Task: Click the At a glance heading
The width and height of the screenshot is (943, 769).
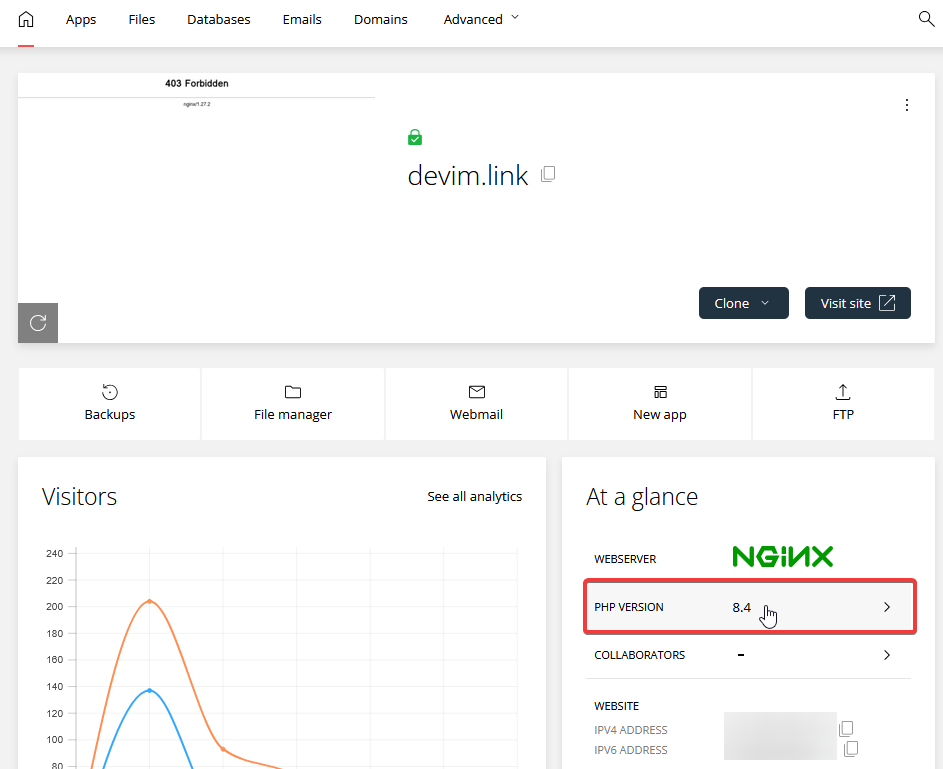Action: [x=642, y=497]
